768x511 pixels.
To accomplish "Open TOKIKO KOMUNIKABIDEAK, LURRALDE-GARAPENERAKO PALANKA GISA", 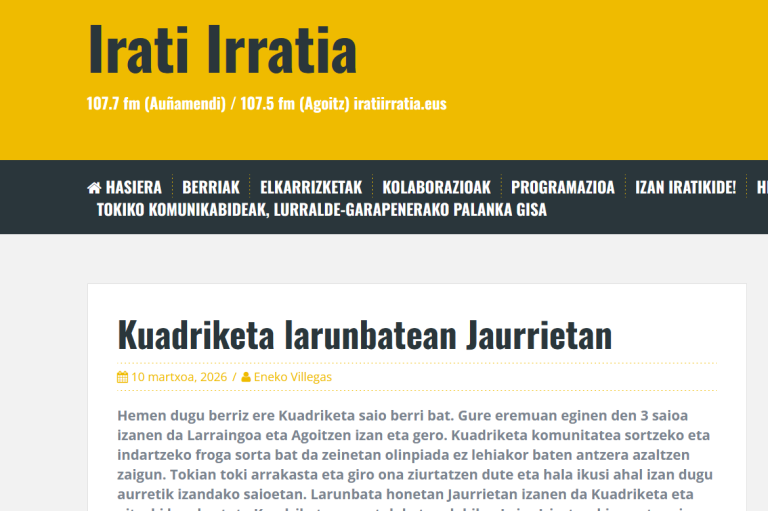I will point(321,210).
